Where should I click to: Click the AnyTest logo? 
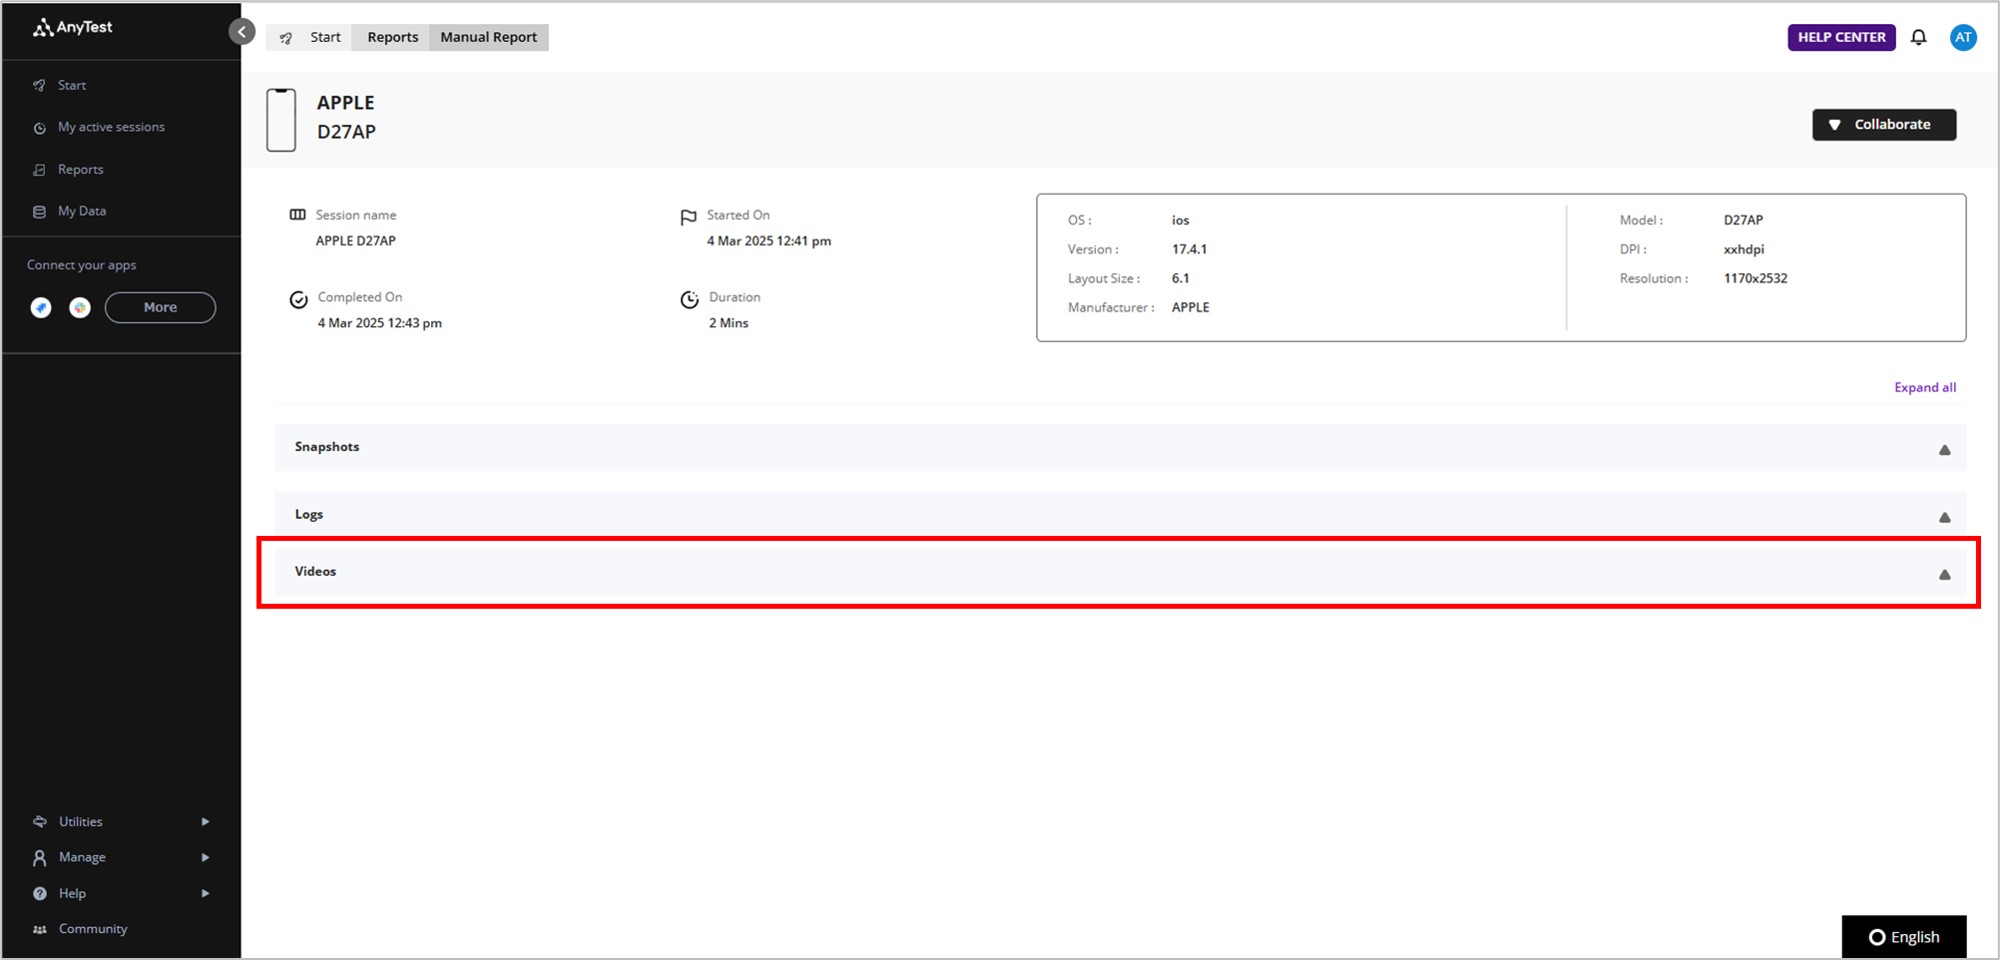pyautogui.click(x=72, y=28)
